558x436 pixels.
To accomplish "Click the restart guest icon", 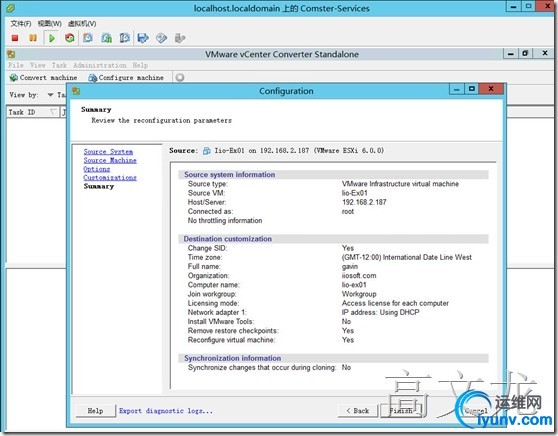I will [x=70, y=38].
